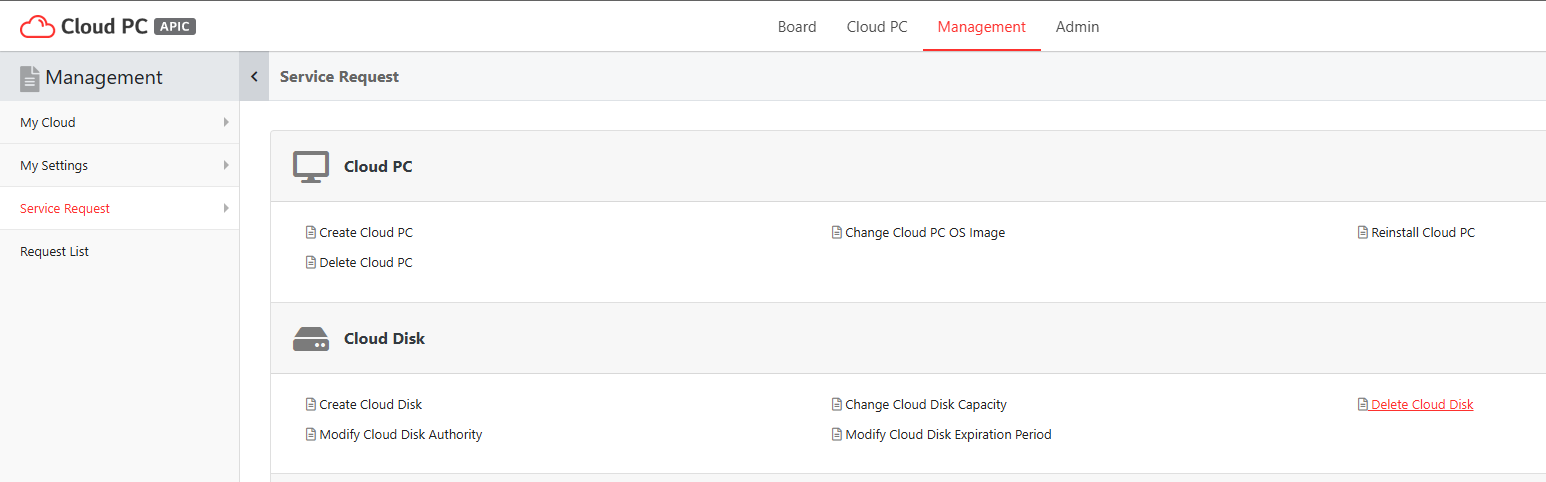1546x482 pixels.
Task: Click document icon beside Reinstall Cloud PC
Action: pyautogui.click(x=1362, y=232)
